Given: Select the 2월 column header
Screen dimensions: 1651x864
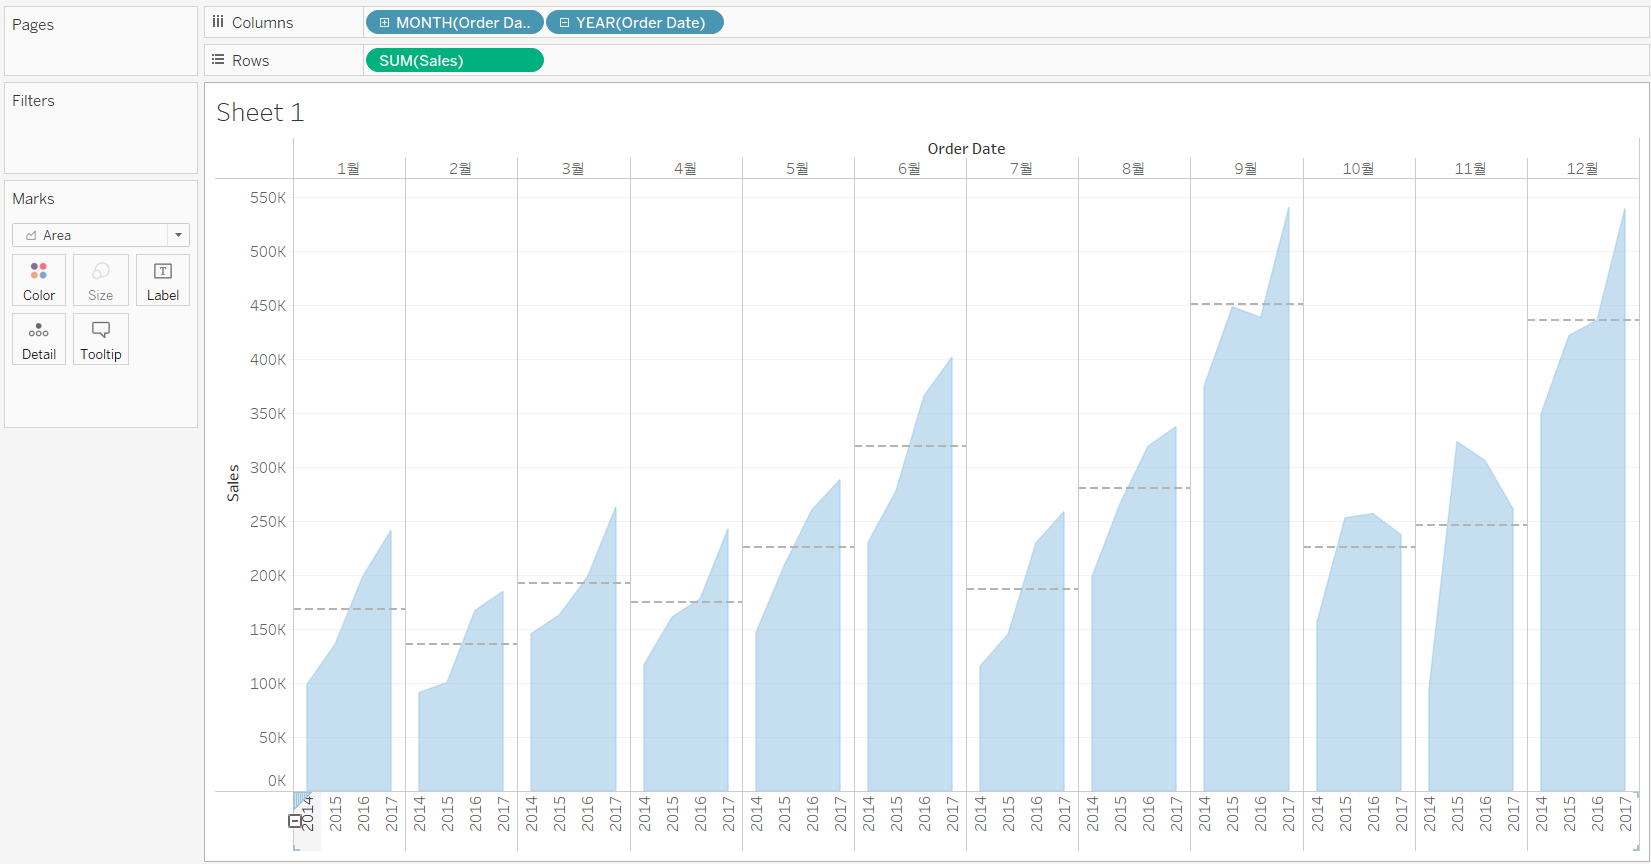Looking at the screenshot, I should pyautogui.click(x=461, y=168).
